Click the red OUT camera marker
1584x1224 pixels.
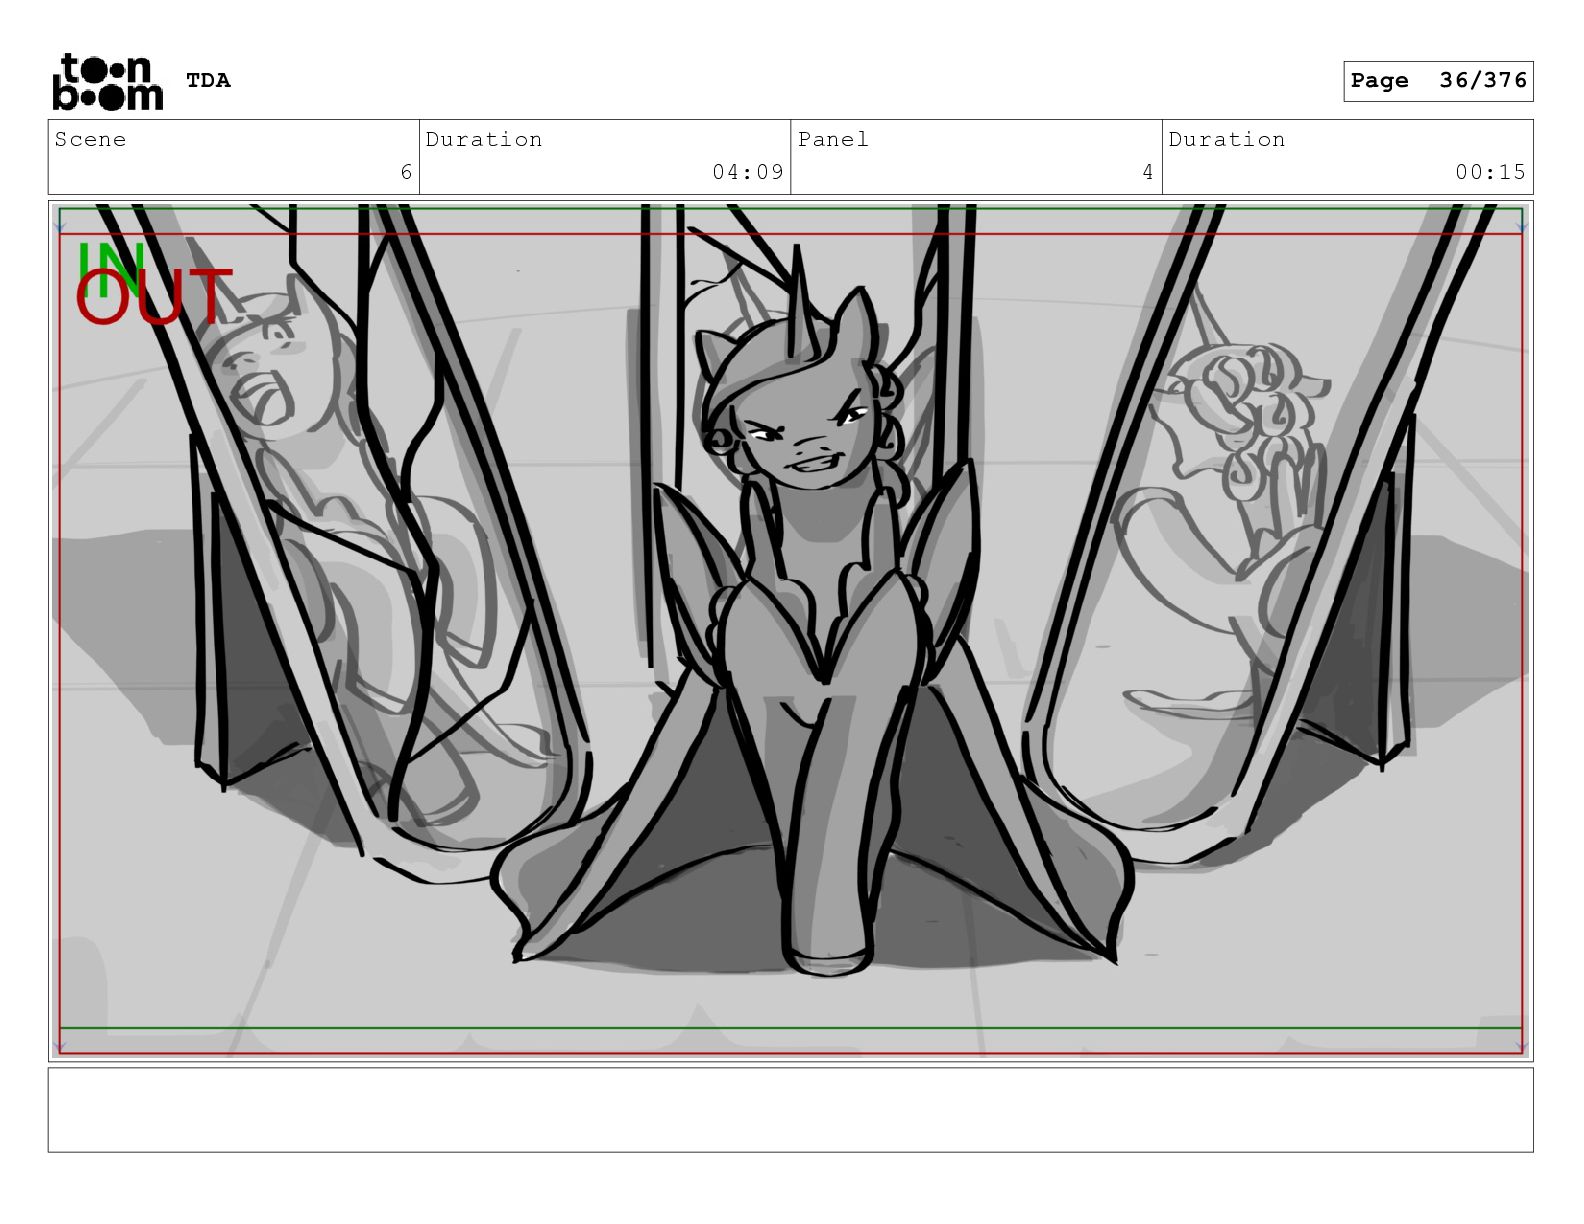154,297
